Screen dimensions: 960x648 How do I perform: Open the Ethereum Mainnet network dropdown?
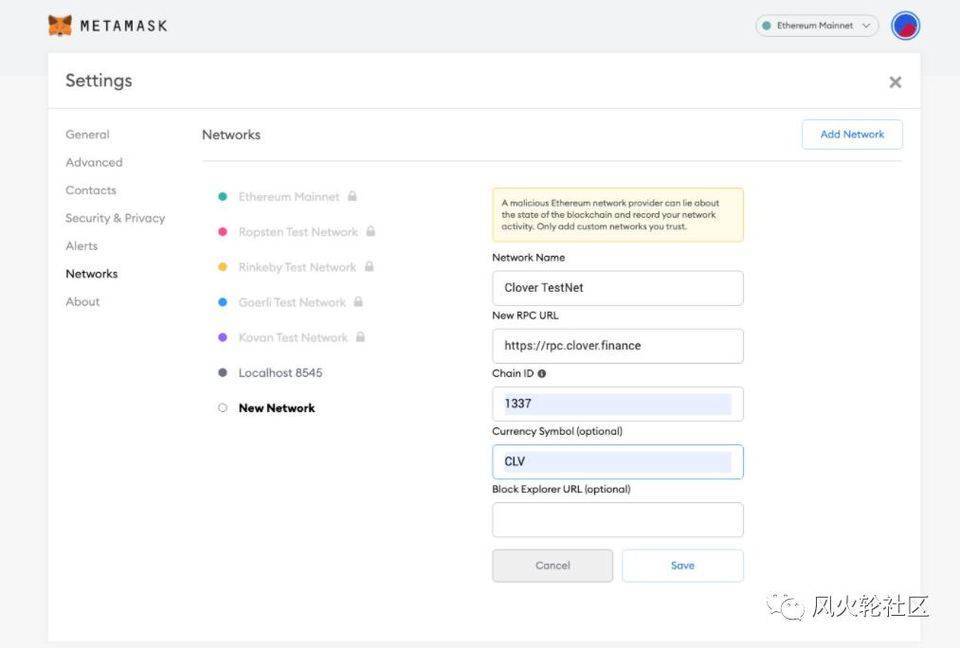[x=817, y=26]
